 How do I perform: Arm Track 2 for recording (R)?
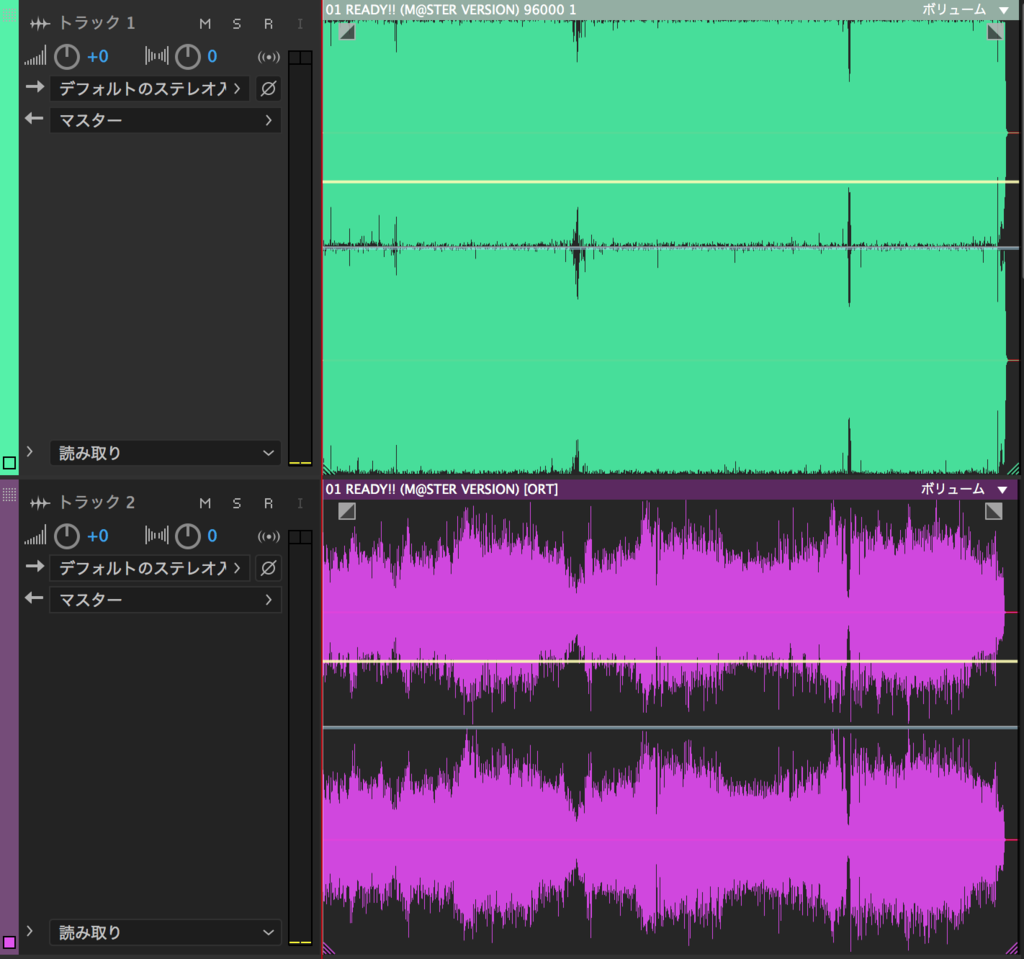pyautogui.click(x=268, y=503)
